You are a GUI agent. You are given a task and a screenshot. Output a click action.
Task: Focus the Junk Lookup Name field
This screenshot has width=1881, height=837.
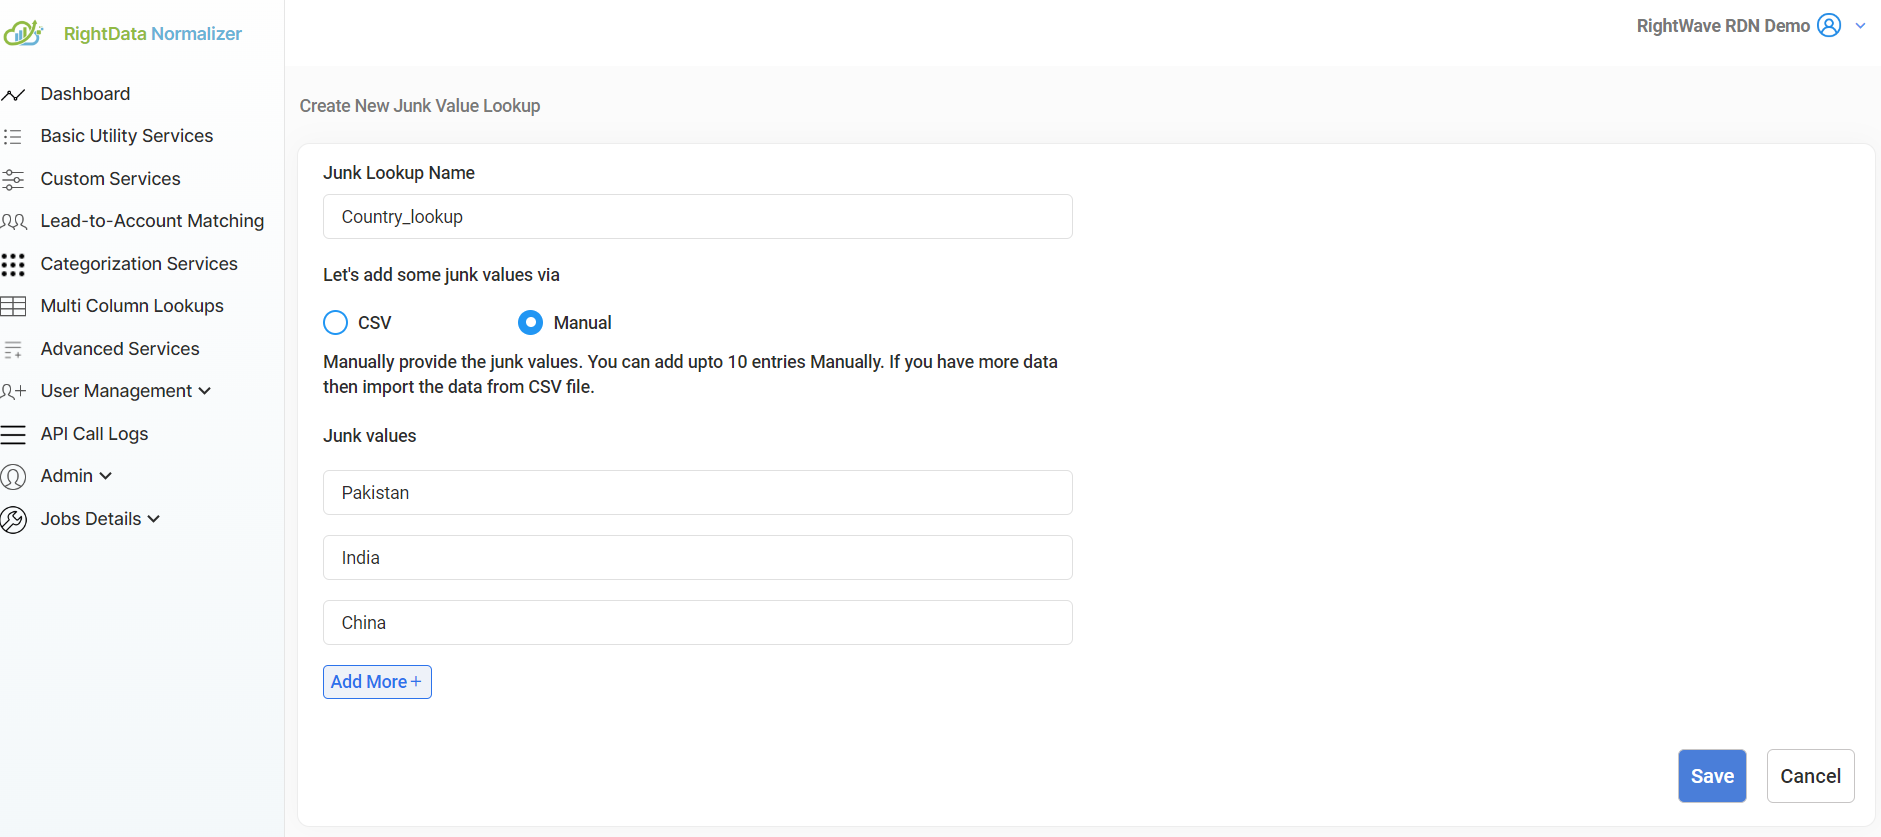[697, 217]
